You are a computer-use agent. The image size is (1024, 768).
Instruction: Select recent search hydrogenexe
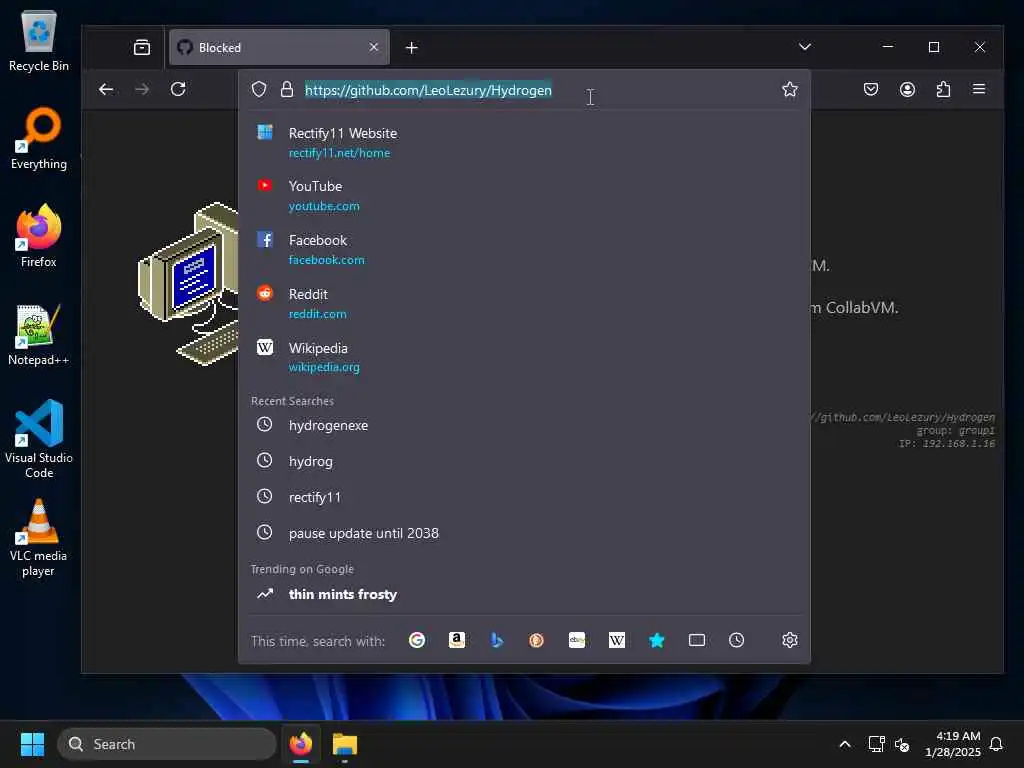[x=524, y=425]
